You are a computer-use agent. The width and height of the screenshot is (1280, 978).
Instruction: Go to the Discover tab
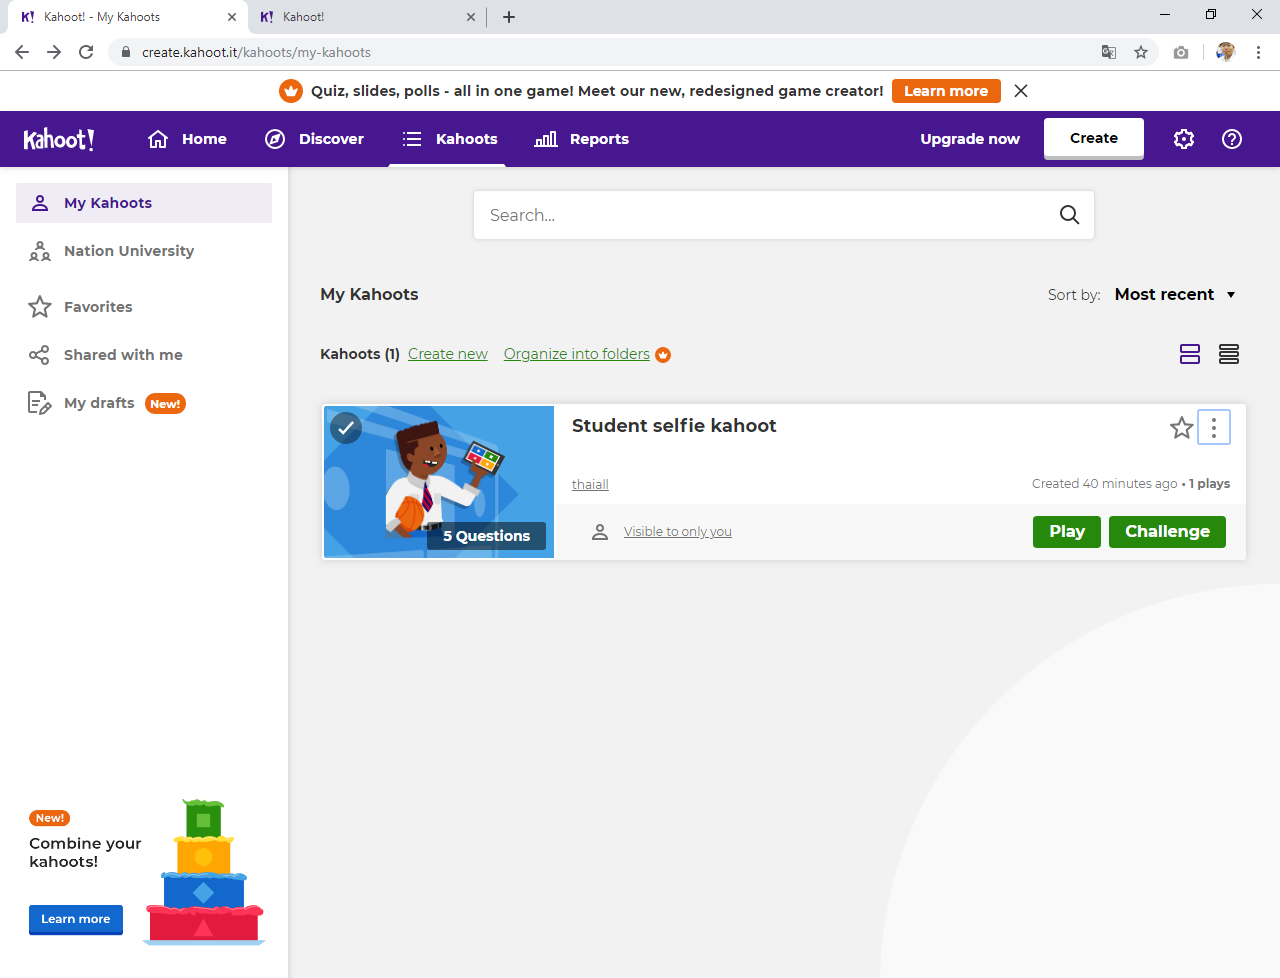point(314,139)
